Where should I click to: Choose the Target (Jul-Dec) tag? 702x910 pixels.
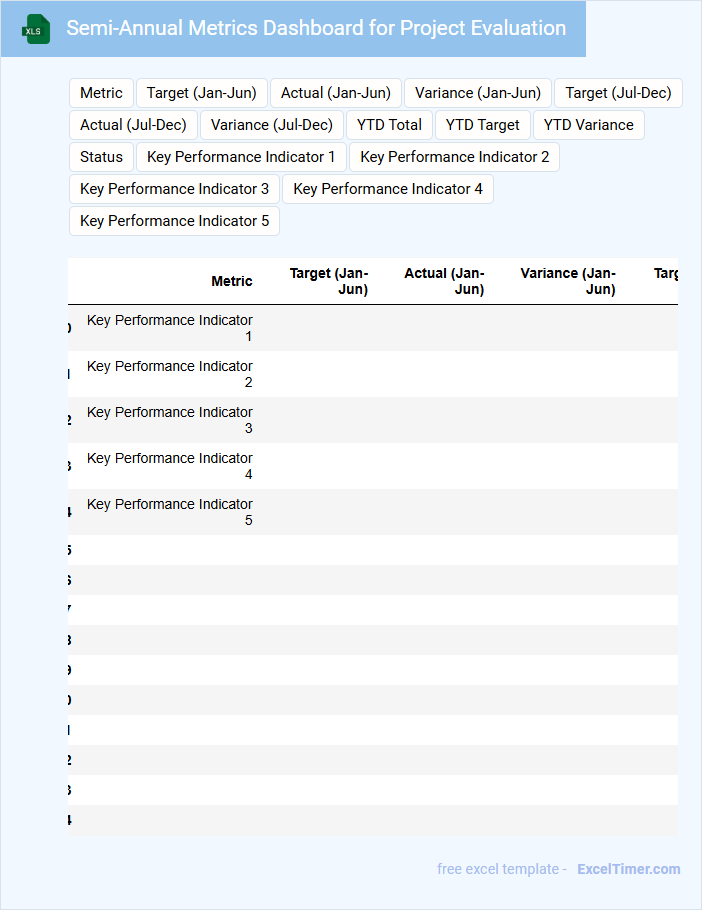[618, 93]
